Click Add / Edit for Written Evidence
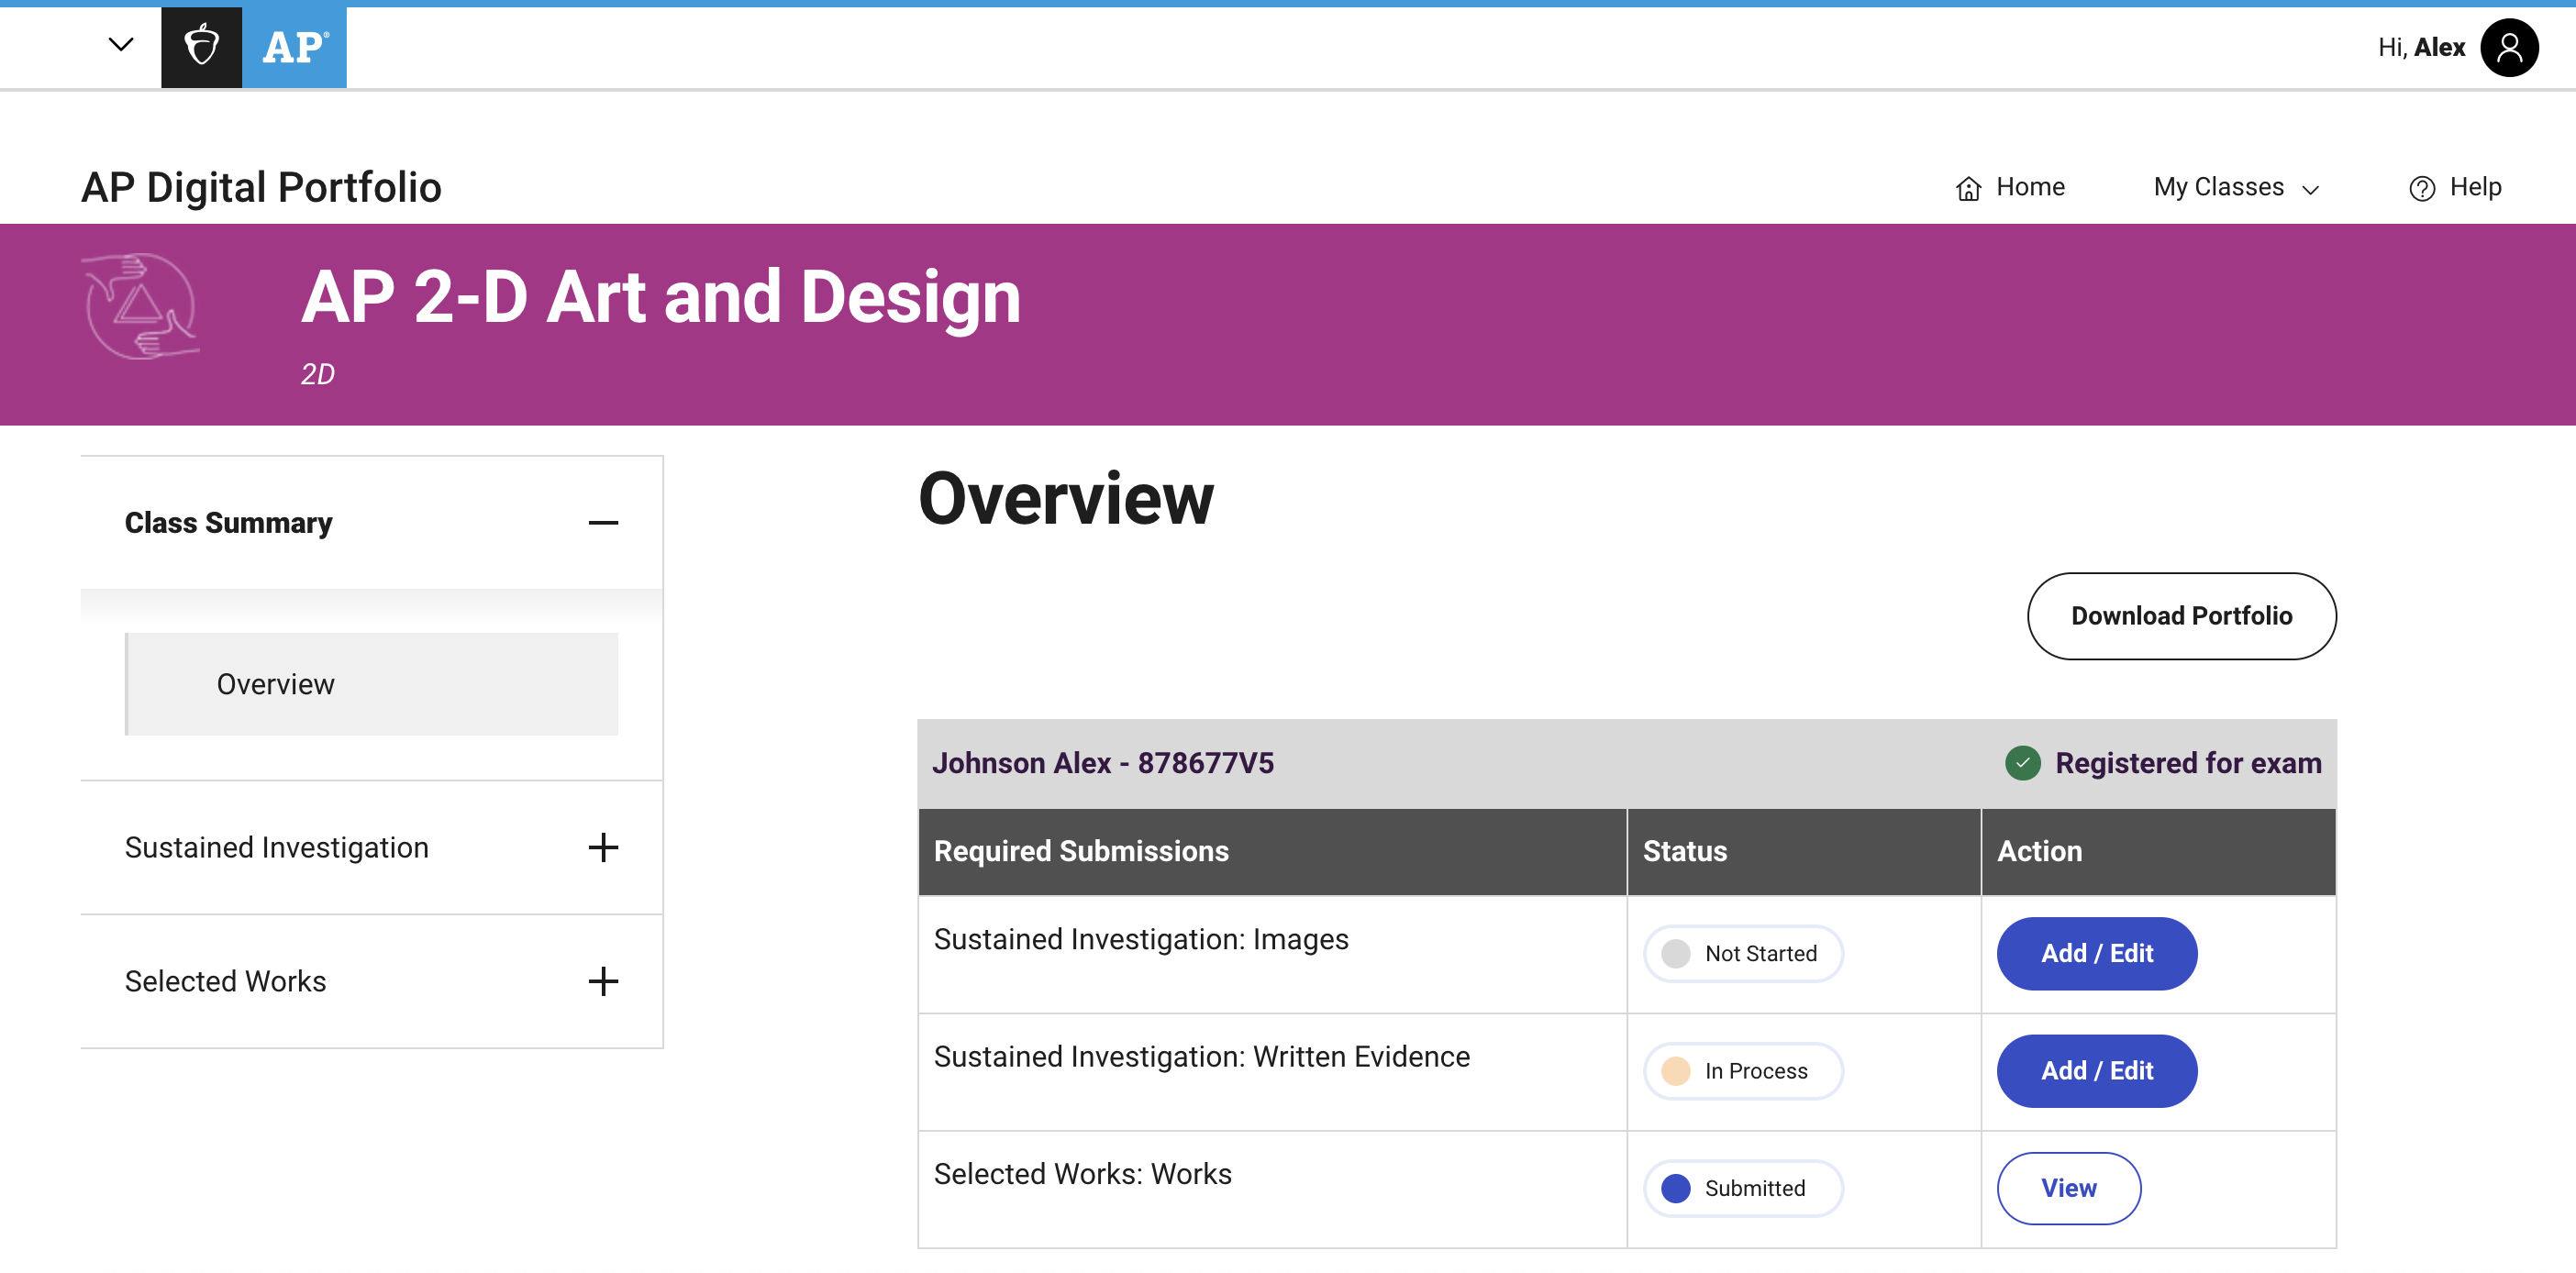This screenshot has height=1273, width=2576. point(2097,1071)
